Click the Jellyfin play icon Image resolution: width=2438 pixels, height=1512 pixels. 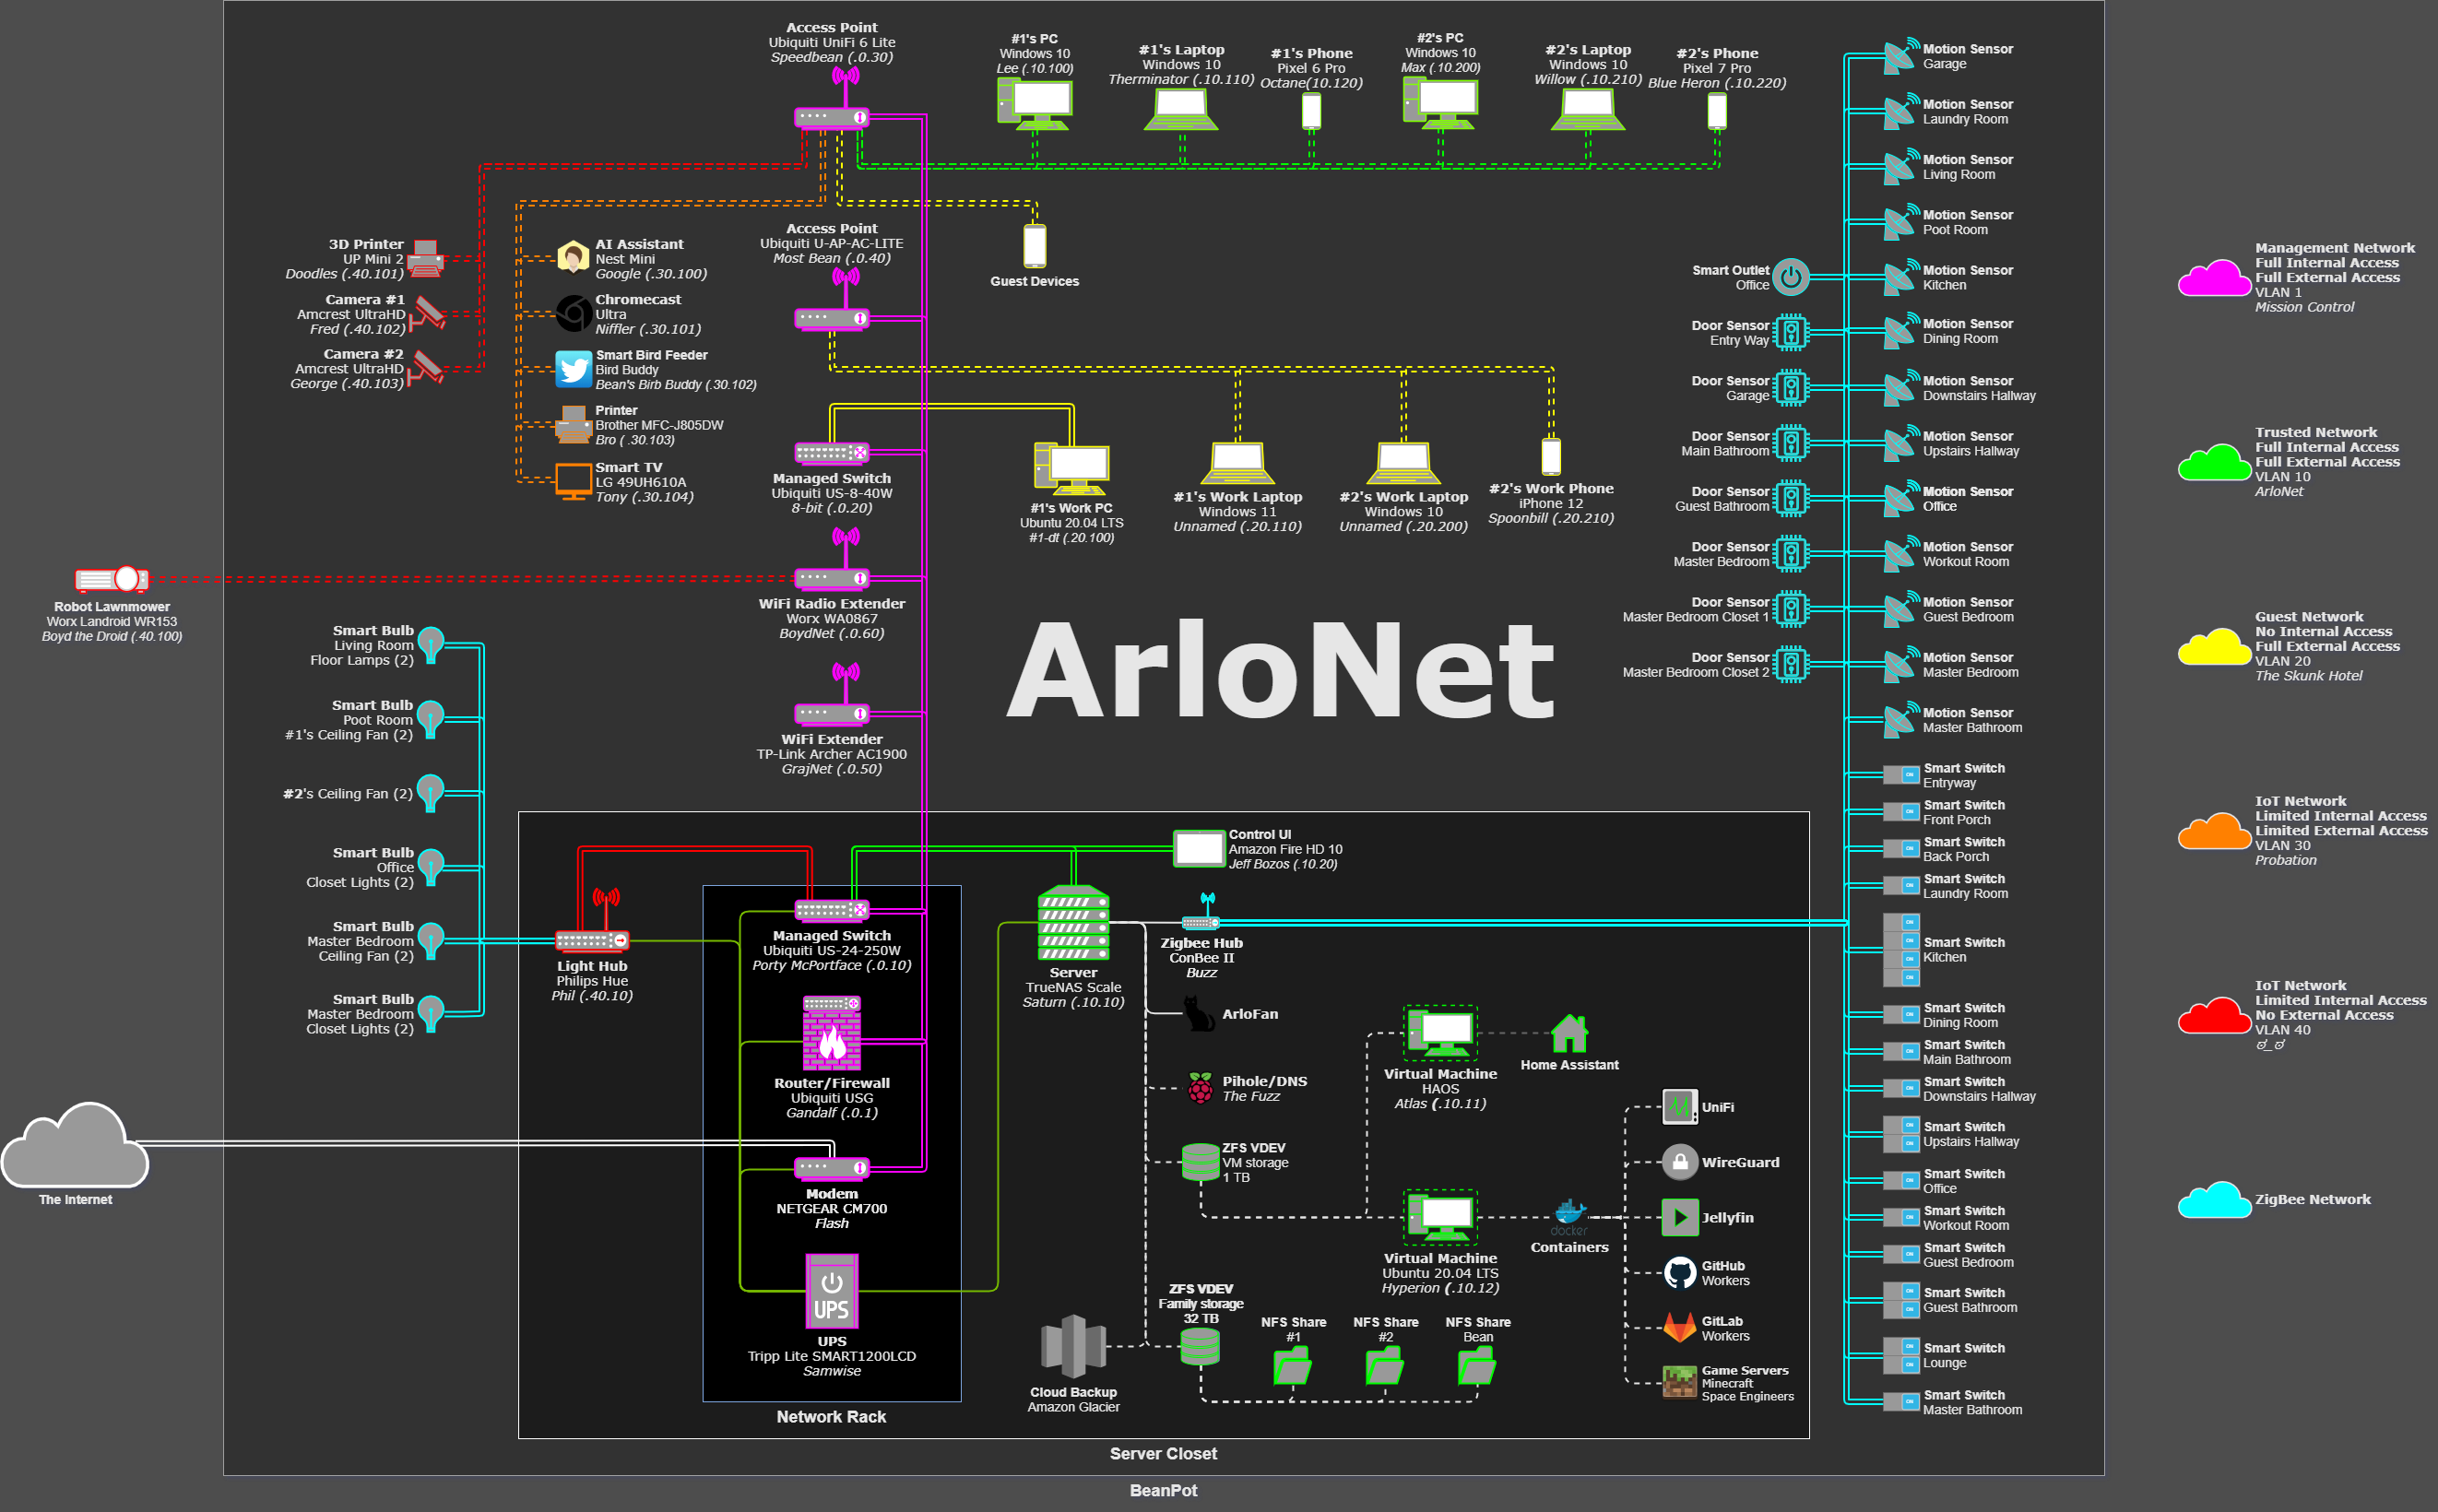(1679, 1217)
